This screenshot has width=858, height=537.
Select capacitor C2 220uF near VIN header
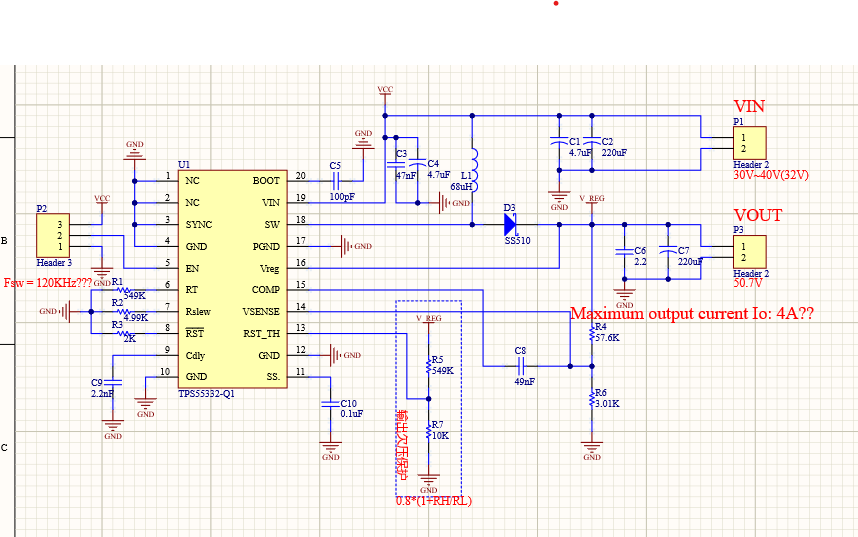592,142
